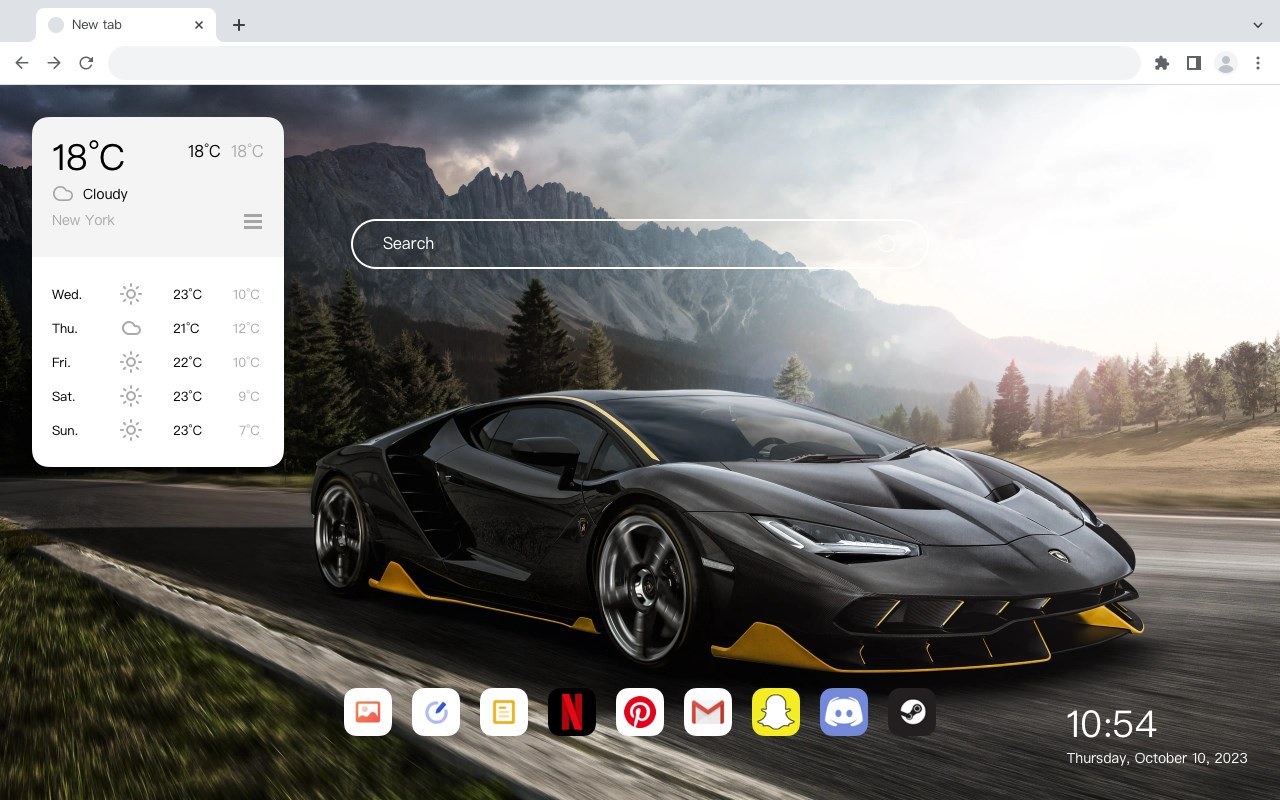Open the yellow notes shortcut icon

click(x=504, y=712)
